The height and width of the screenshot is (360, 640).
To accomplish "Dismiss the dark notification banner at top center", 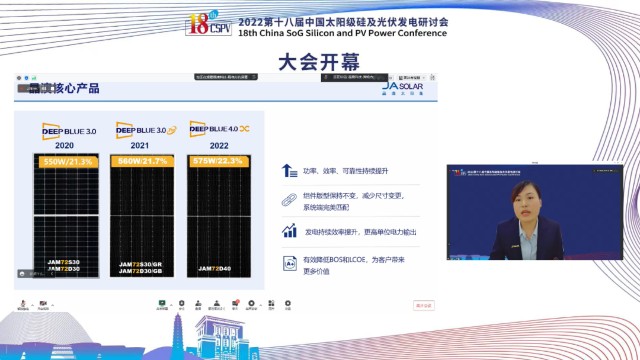I will pyautogui.click(x=254, y=77).
